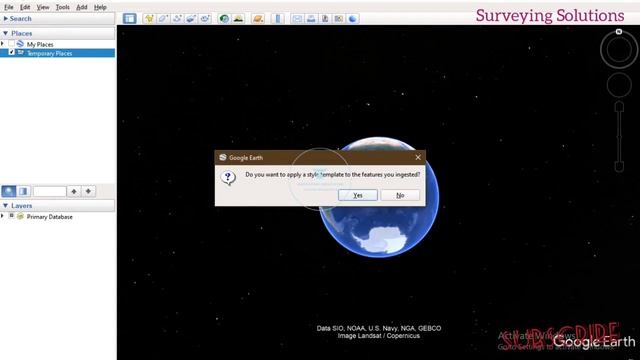Click the question mark dialog icon
Viewport: 640px width, 360px height.
(x=228, y=178)
